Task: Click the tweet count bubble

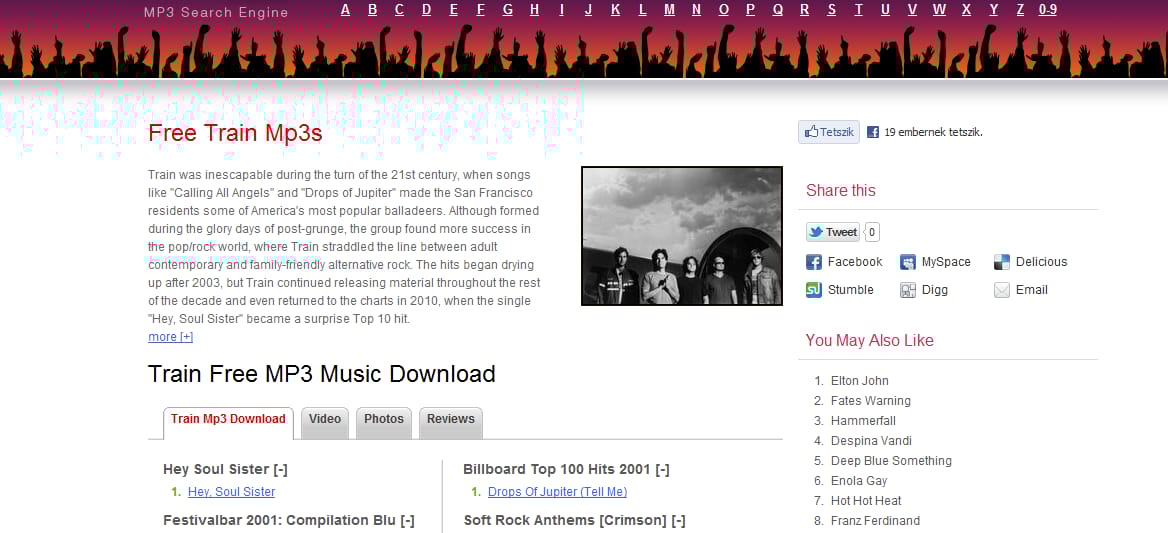Action: pos(872,232)
